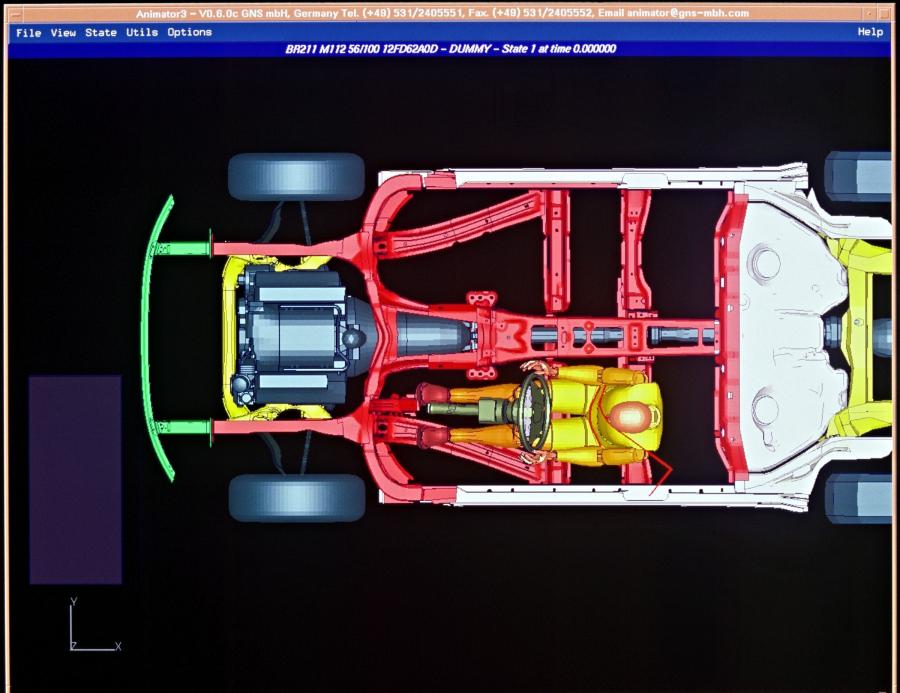Pick the purple offset barrier block
The width and height of the screenshot is (900, 693).
[x=75, y=480]
